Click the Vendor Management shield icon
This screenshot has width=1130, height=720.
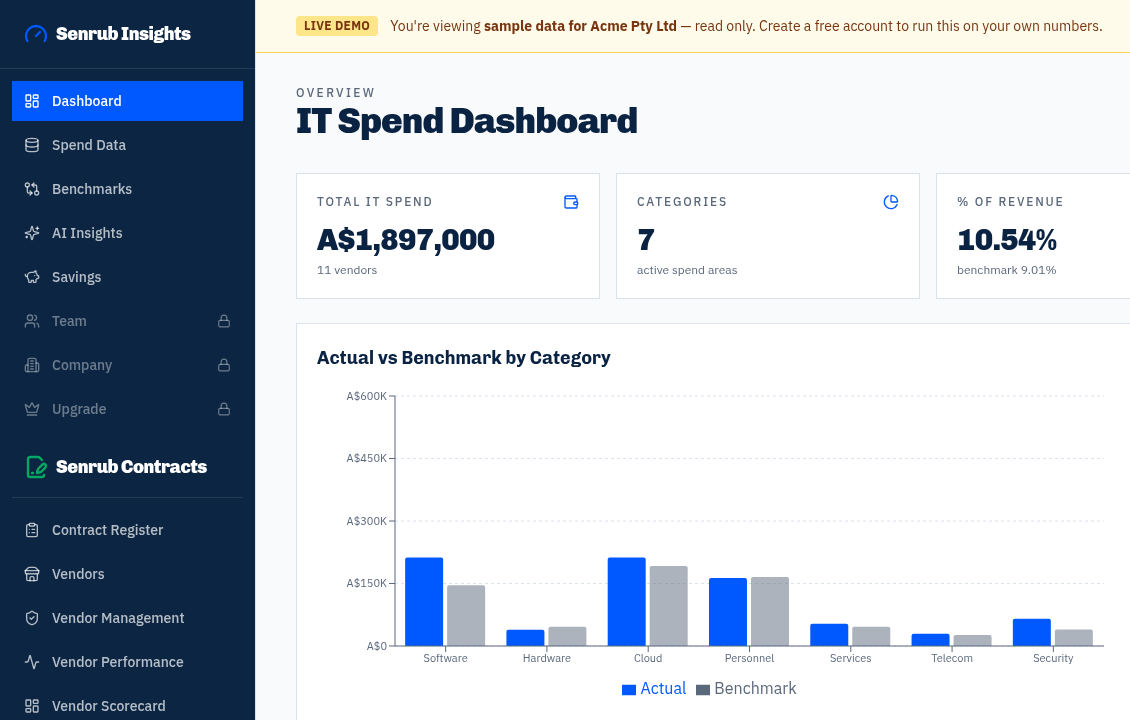[32, 618]
